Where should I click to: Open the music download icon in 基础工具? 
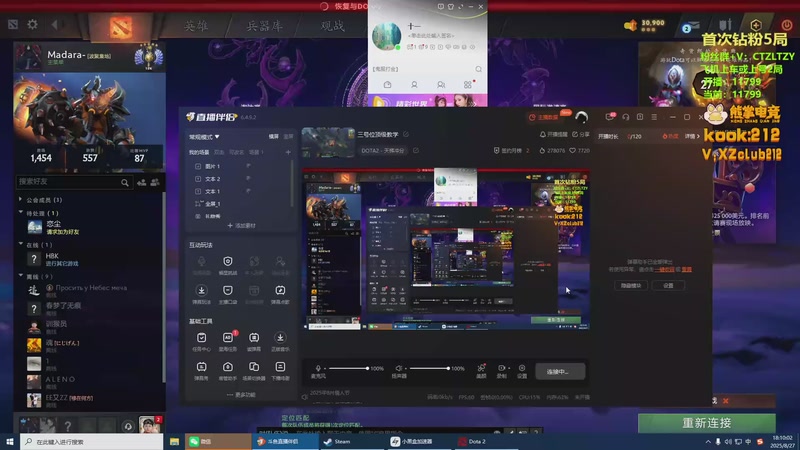pos(280,341)
